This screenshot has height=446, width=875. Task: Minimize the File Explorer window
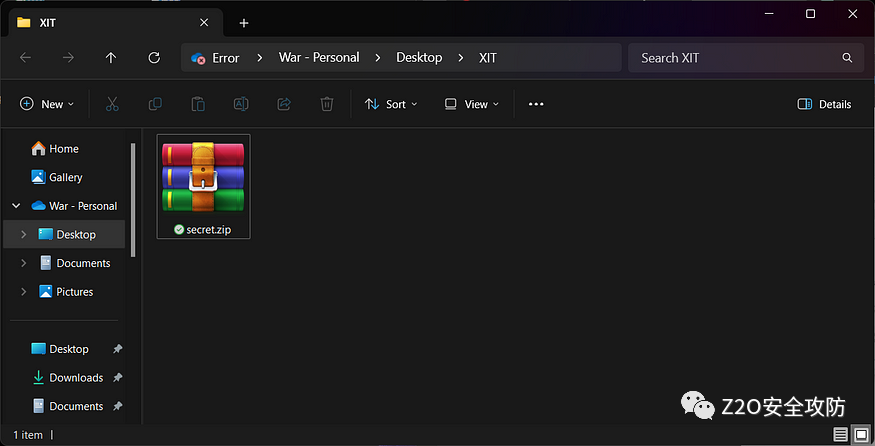[769, 13]
